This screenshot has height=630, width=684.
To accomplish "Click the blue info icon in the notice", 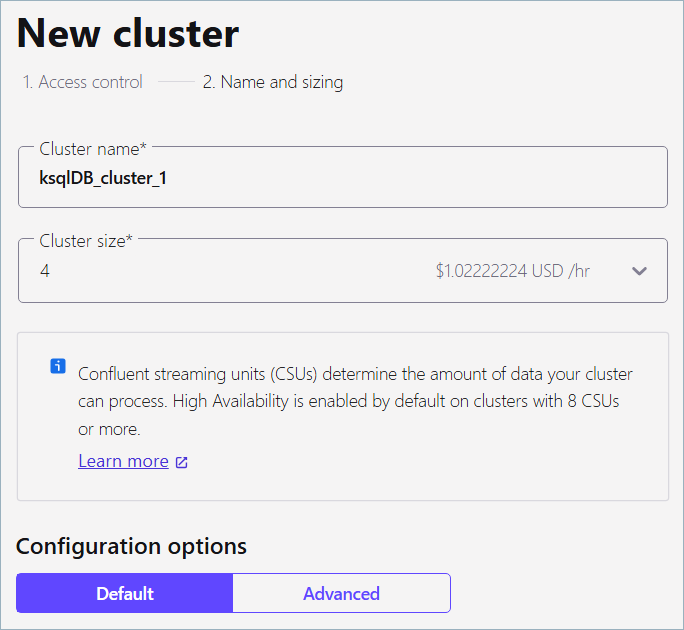I will tap(58, 366).
